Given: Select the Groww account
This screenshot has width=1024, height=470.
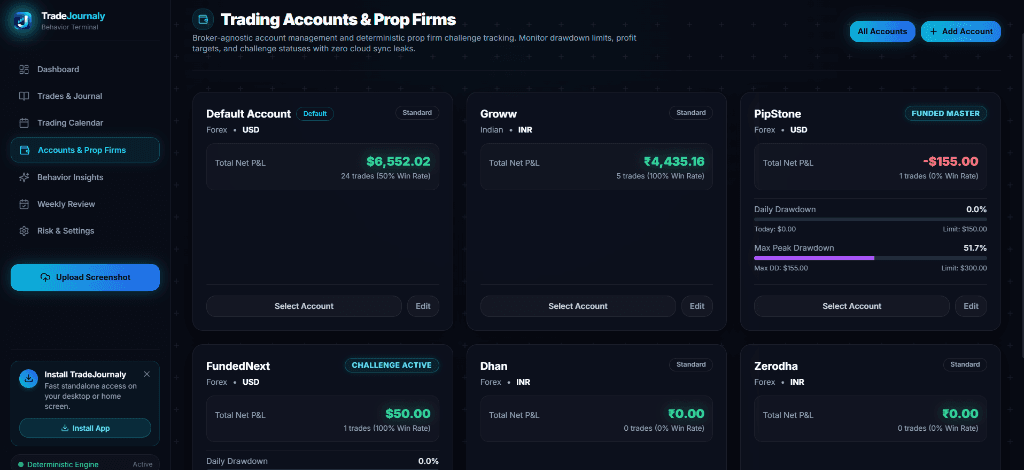Looking at the screenshot, I should coord(578,306).
